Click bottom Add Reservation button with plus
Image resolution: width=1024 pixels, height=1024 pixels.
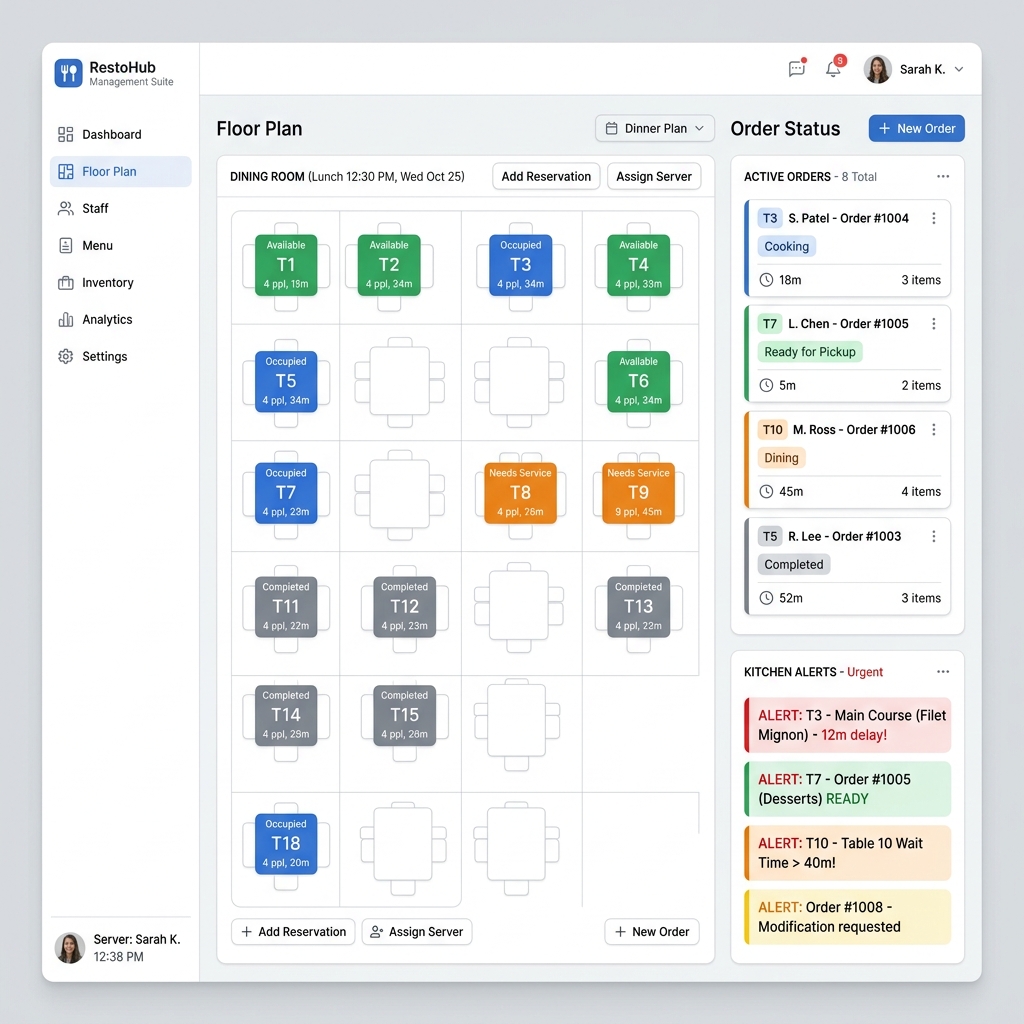(x=293, y=932)
